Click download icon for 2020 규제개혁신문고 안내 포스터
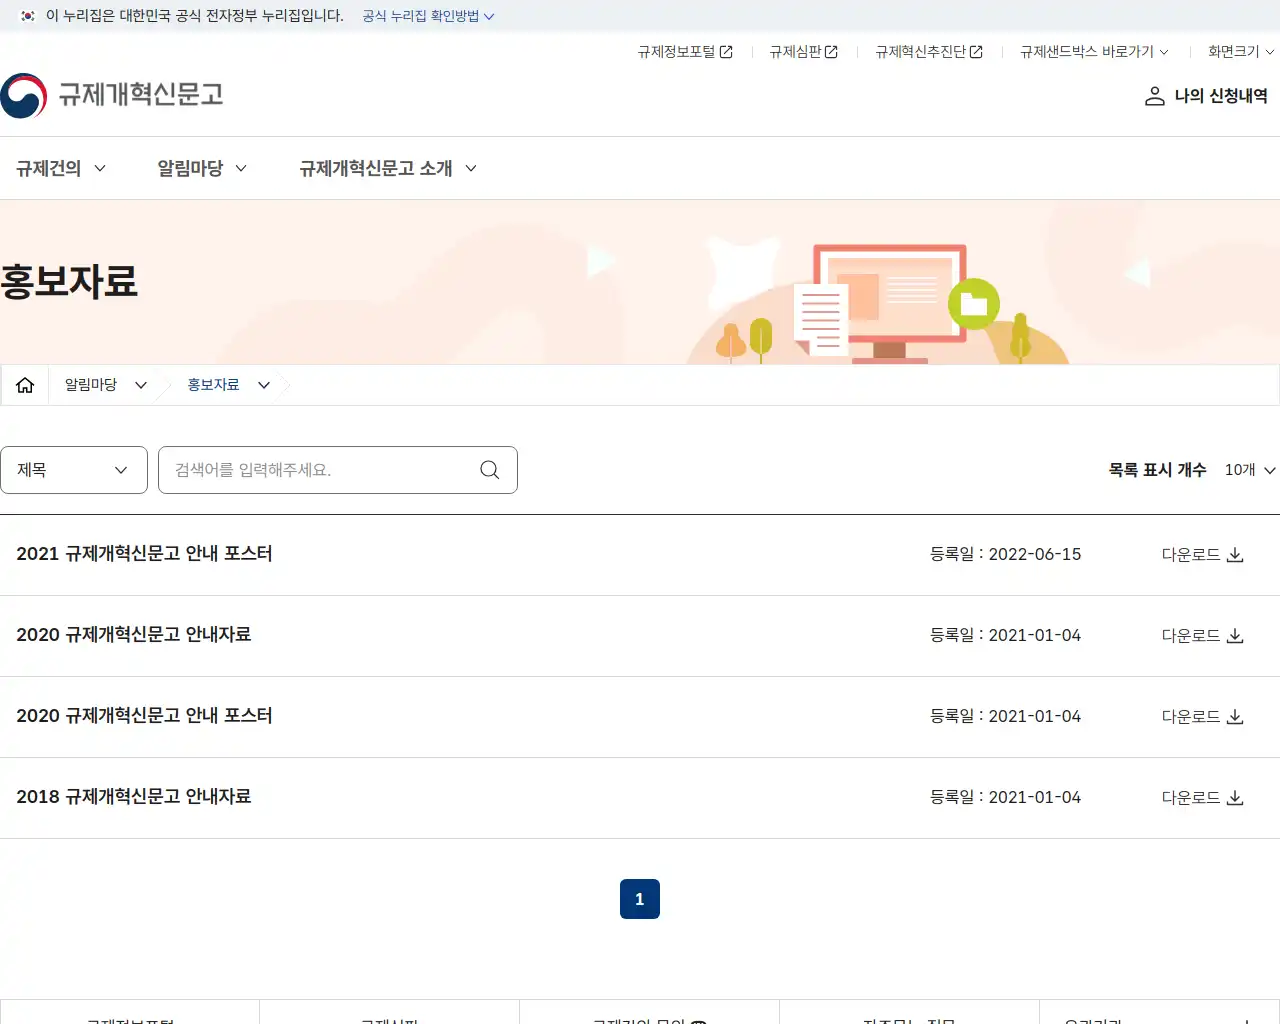 pos(1235,716)
